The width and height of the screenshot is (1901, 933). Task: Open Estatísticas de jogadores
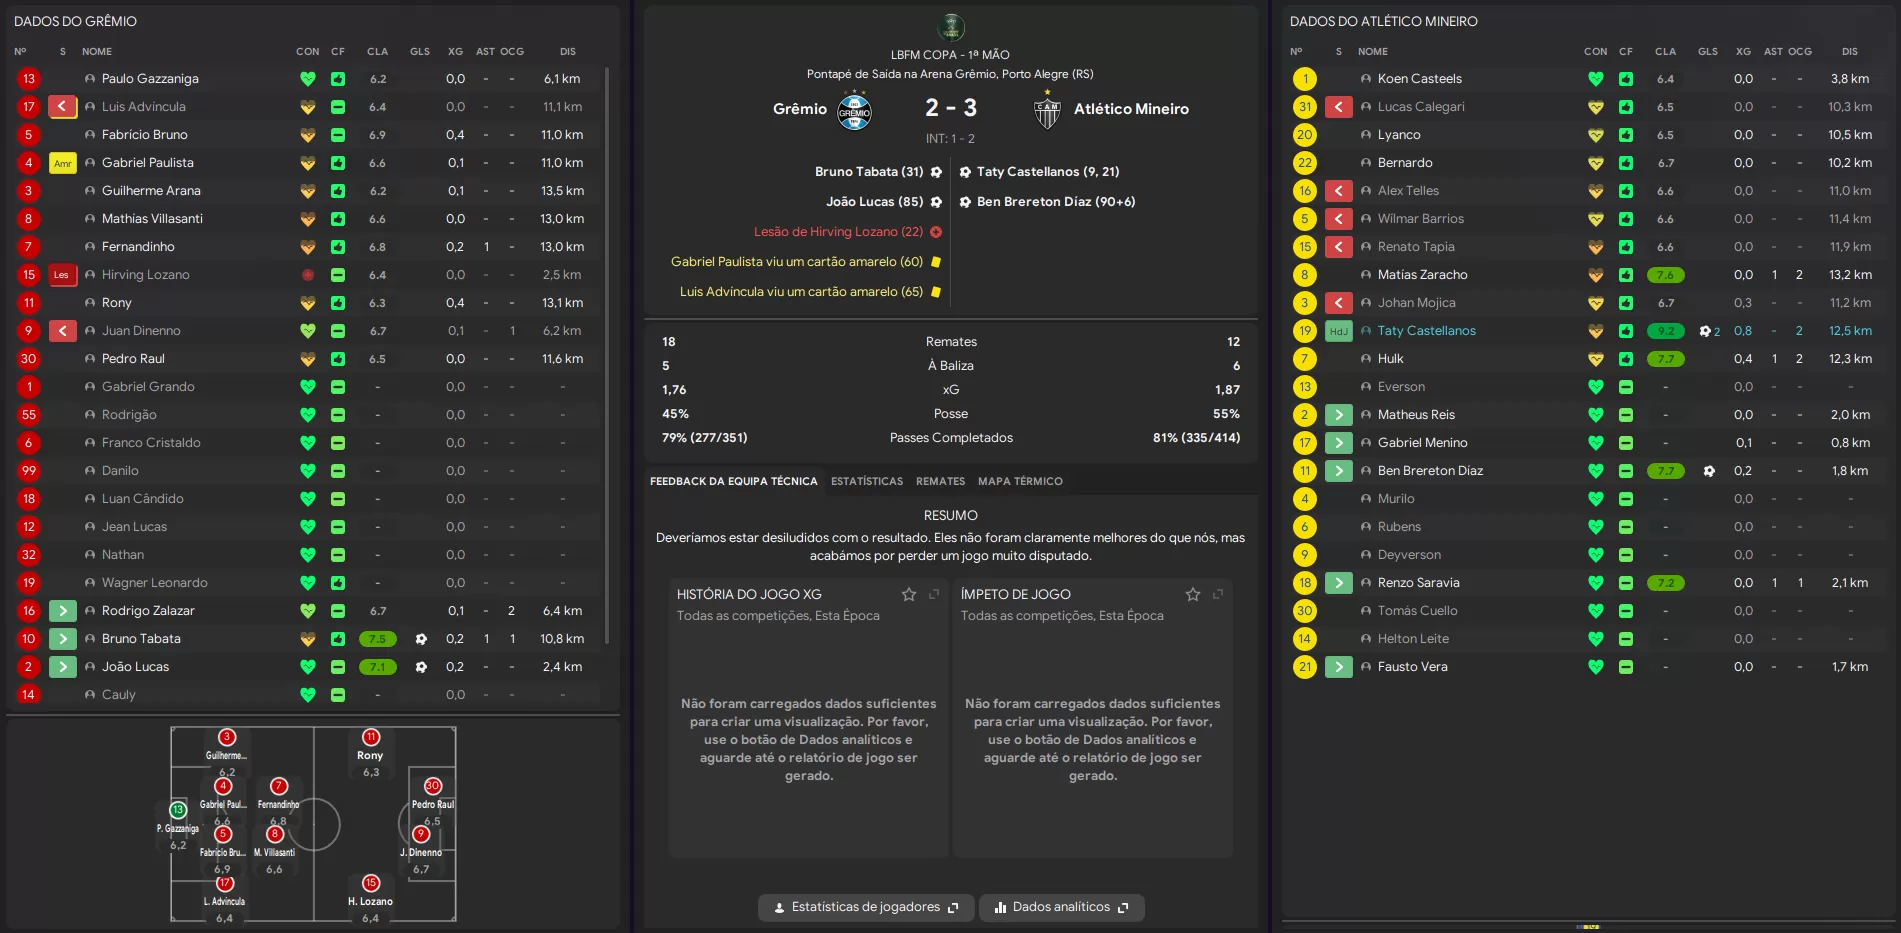coord(866,908)
